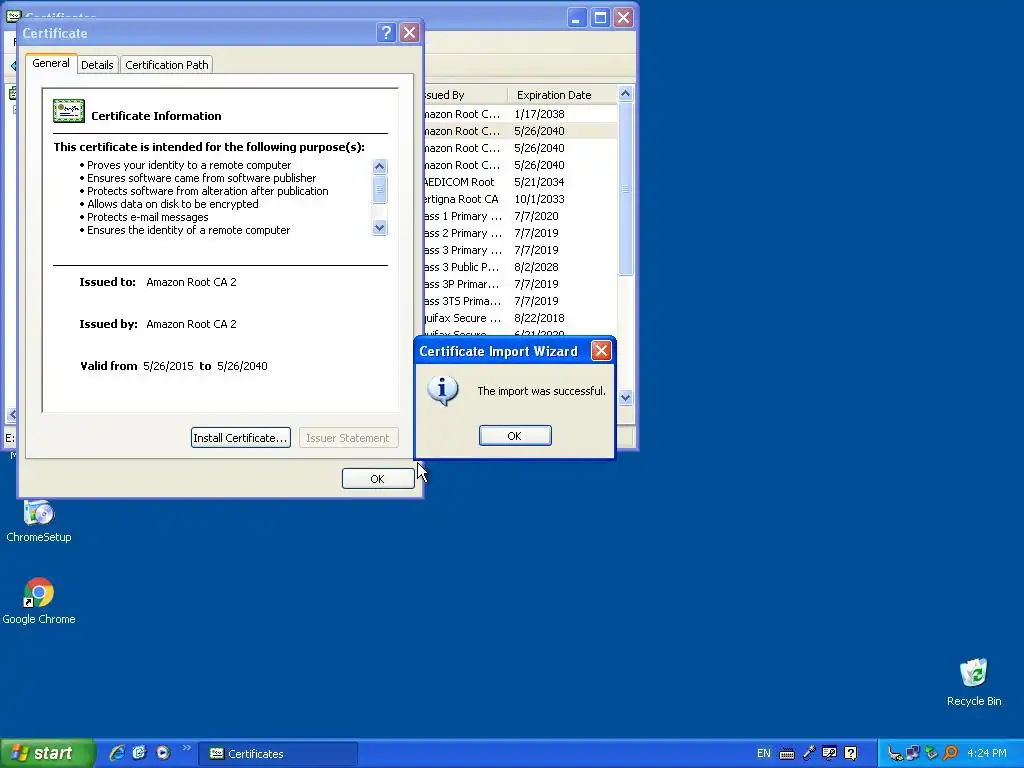The image size is (1024, 768).
Task: Select the Class 1 Primary row expiring 7/7/2020
Action: coord(519,216)
